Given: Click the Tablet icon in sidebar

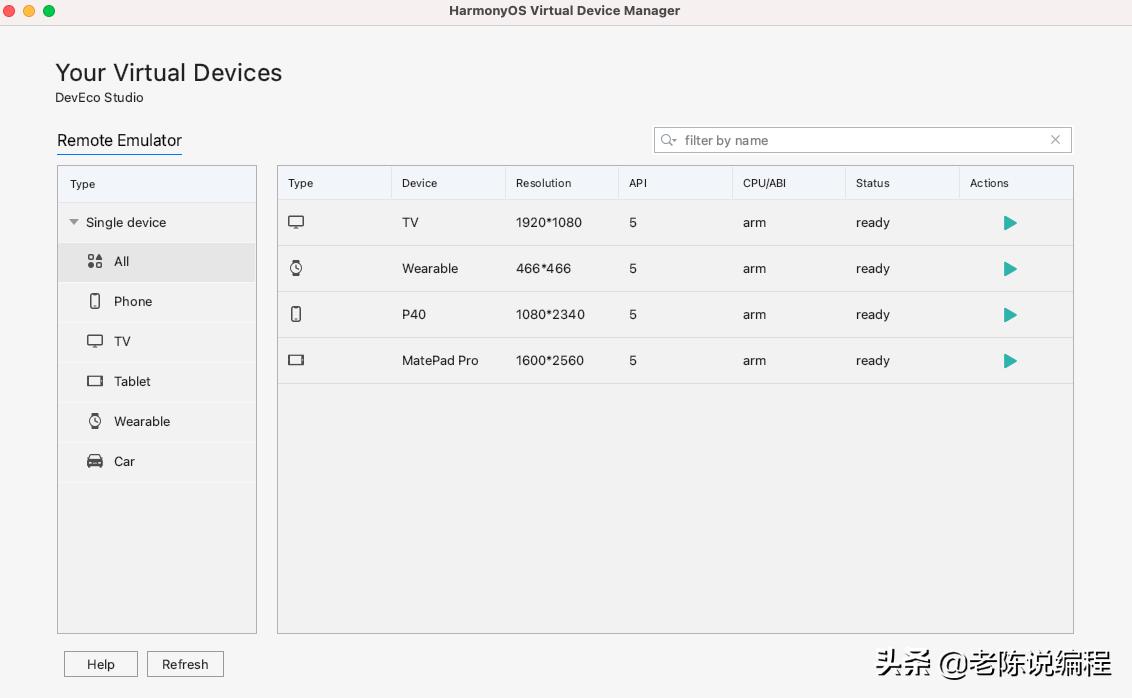Looking at the screenshot, I should click(x=95, y=381).
